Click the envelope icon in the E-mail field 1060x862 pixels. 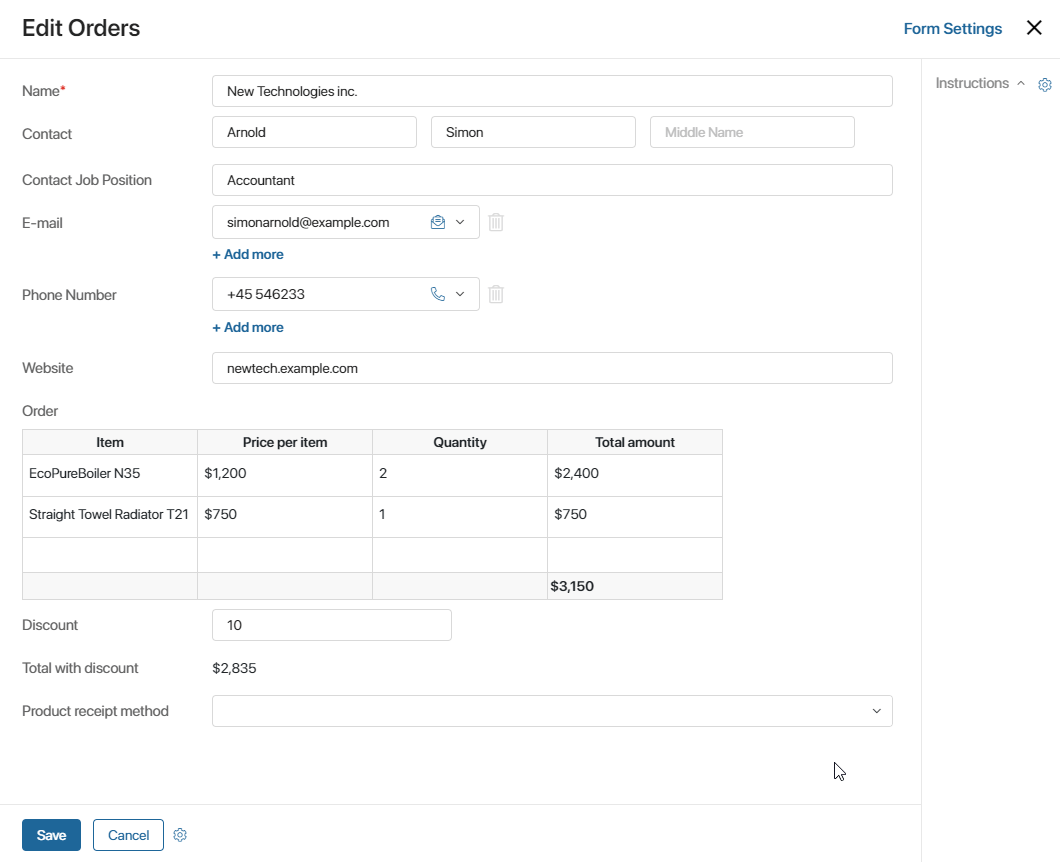tap(437, 222)
